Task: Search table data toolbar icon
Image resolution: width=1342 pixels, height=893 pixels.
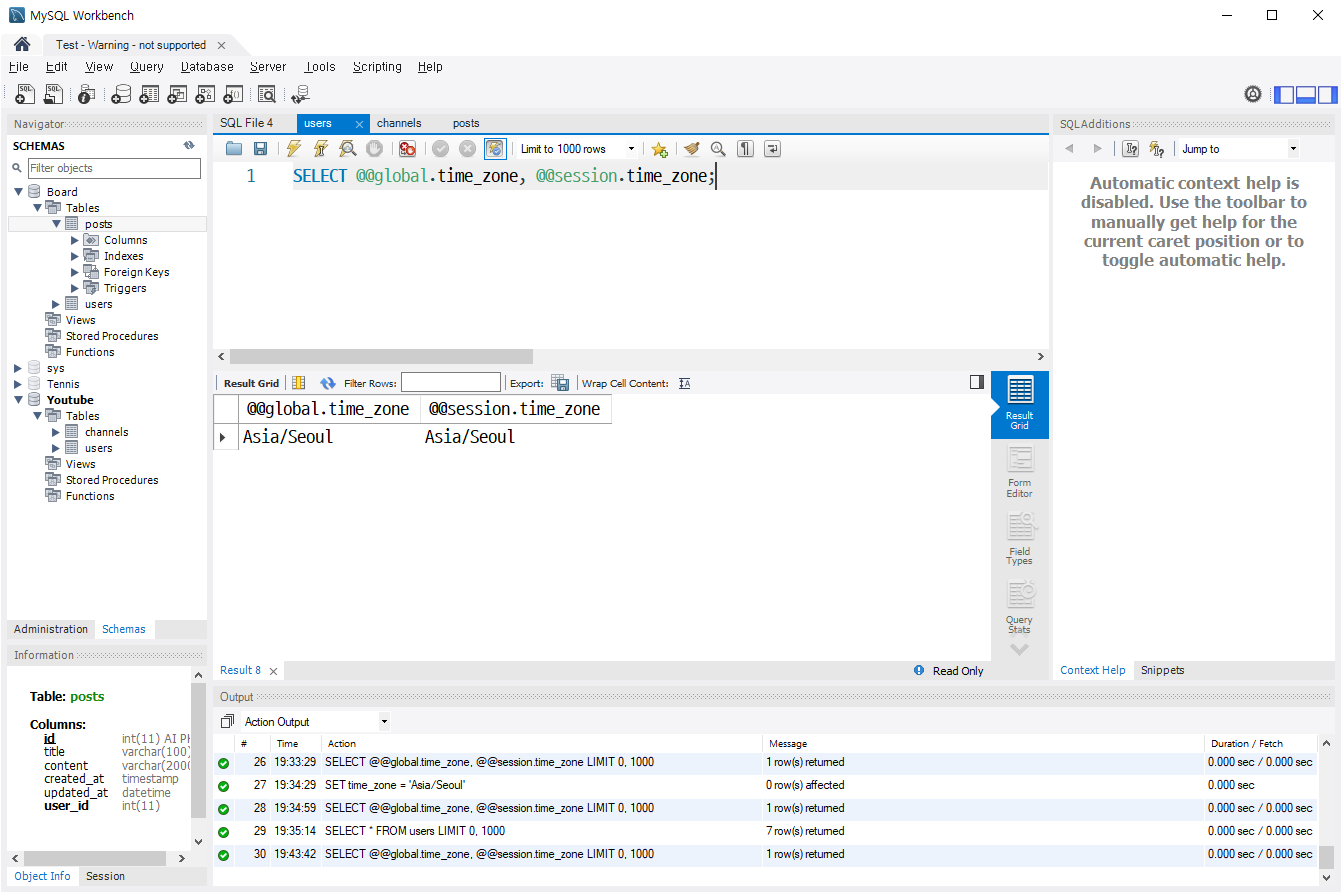Action: pyautogui.click(x=267, y=94)
